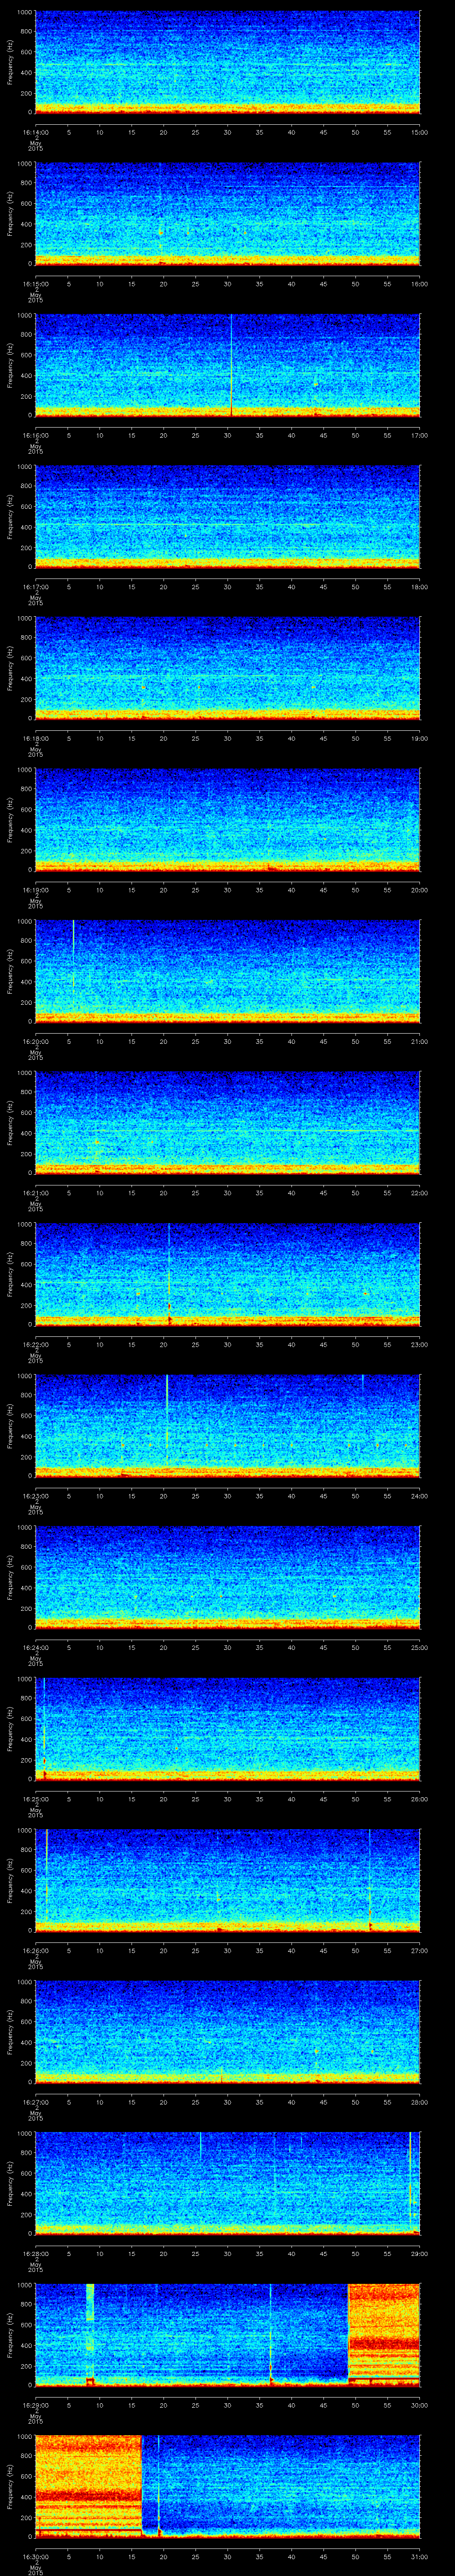Open the 16:24 spectrogram panel

(x=227, y=1577)
